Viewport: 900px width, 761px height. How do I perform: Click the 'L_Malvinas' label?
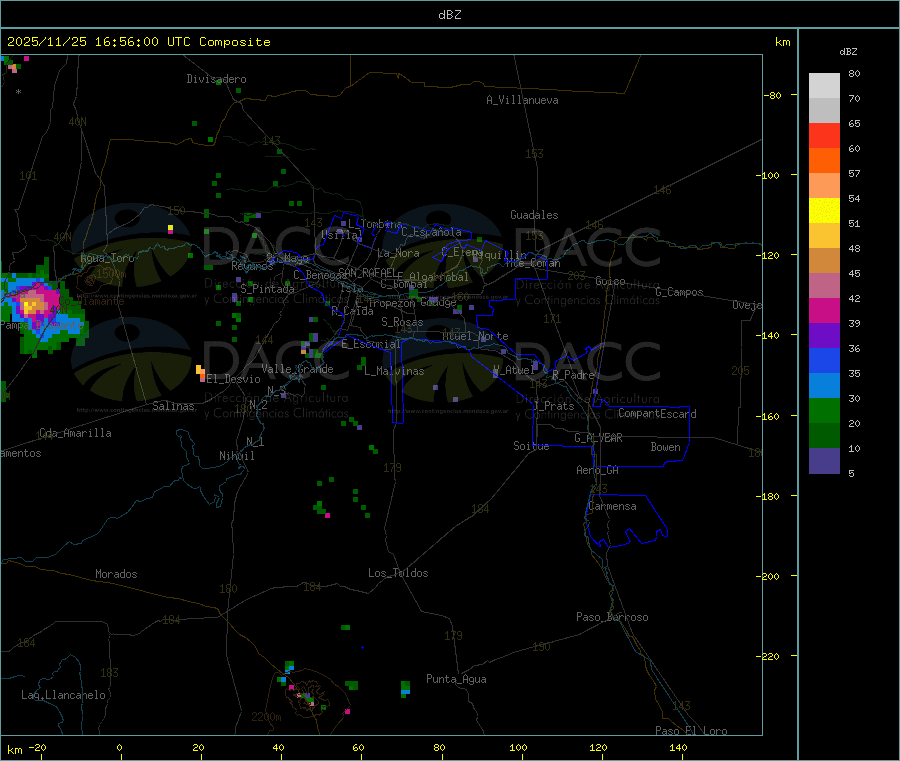394,371
